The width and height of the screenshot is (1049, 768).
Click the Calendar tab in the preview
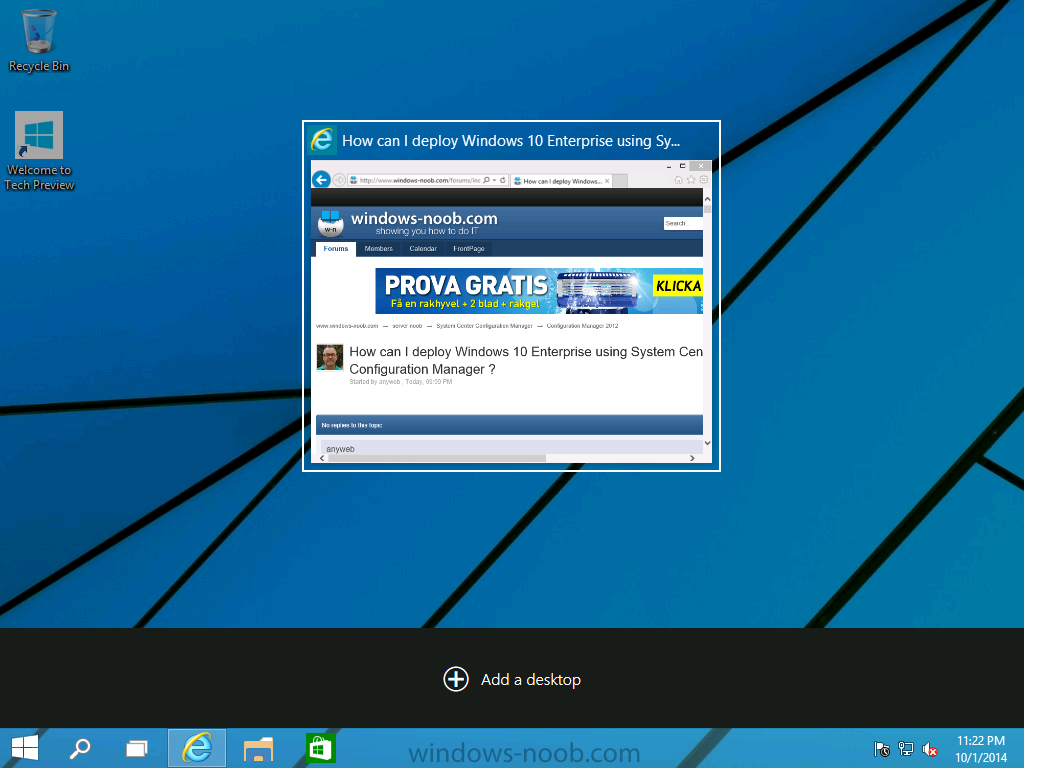pyautogui.click(x=423, y=248)
